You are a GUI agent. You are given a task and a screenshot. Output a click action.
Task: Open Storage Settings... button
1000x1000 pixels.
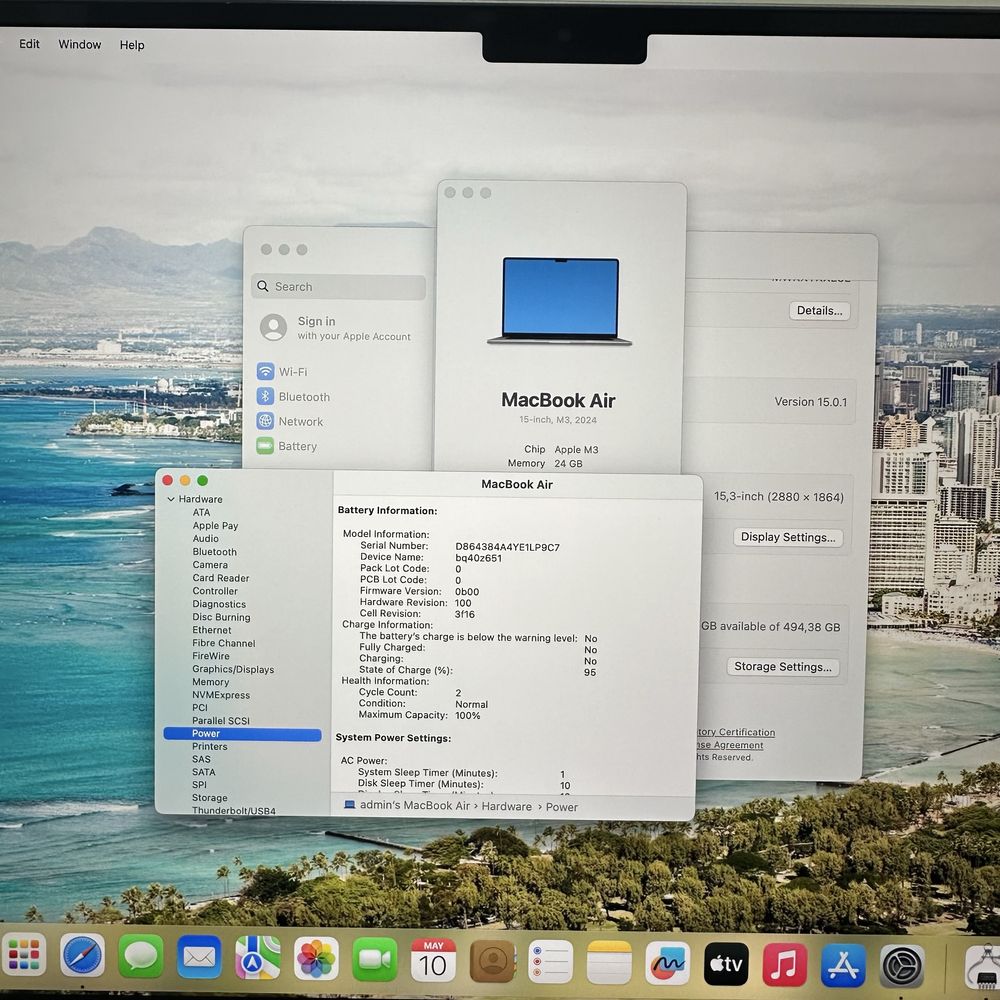click(x=783, y=666)
